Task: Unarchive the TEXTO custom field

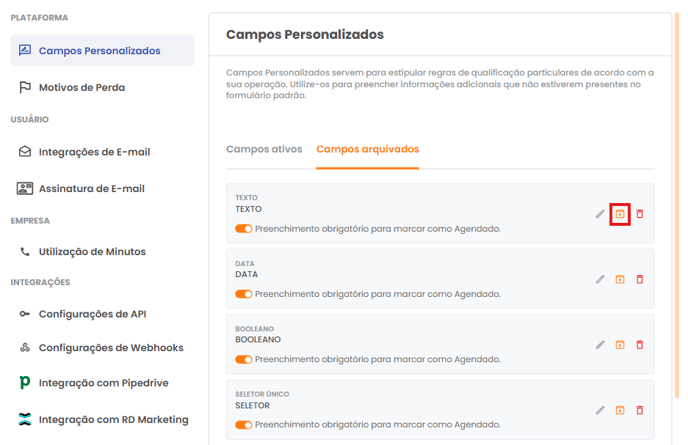Action: 620,214
